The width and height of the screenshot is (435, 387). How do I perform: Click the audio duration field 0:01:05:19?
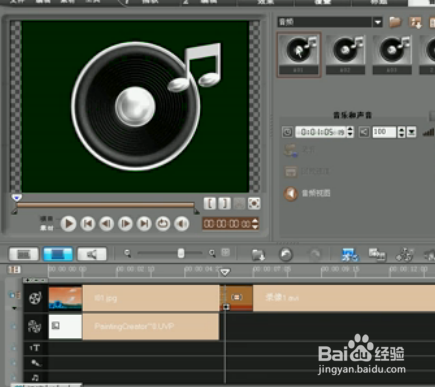(321, 132)
